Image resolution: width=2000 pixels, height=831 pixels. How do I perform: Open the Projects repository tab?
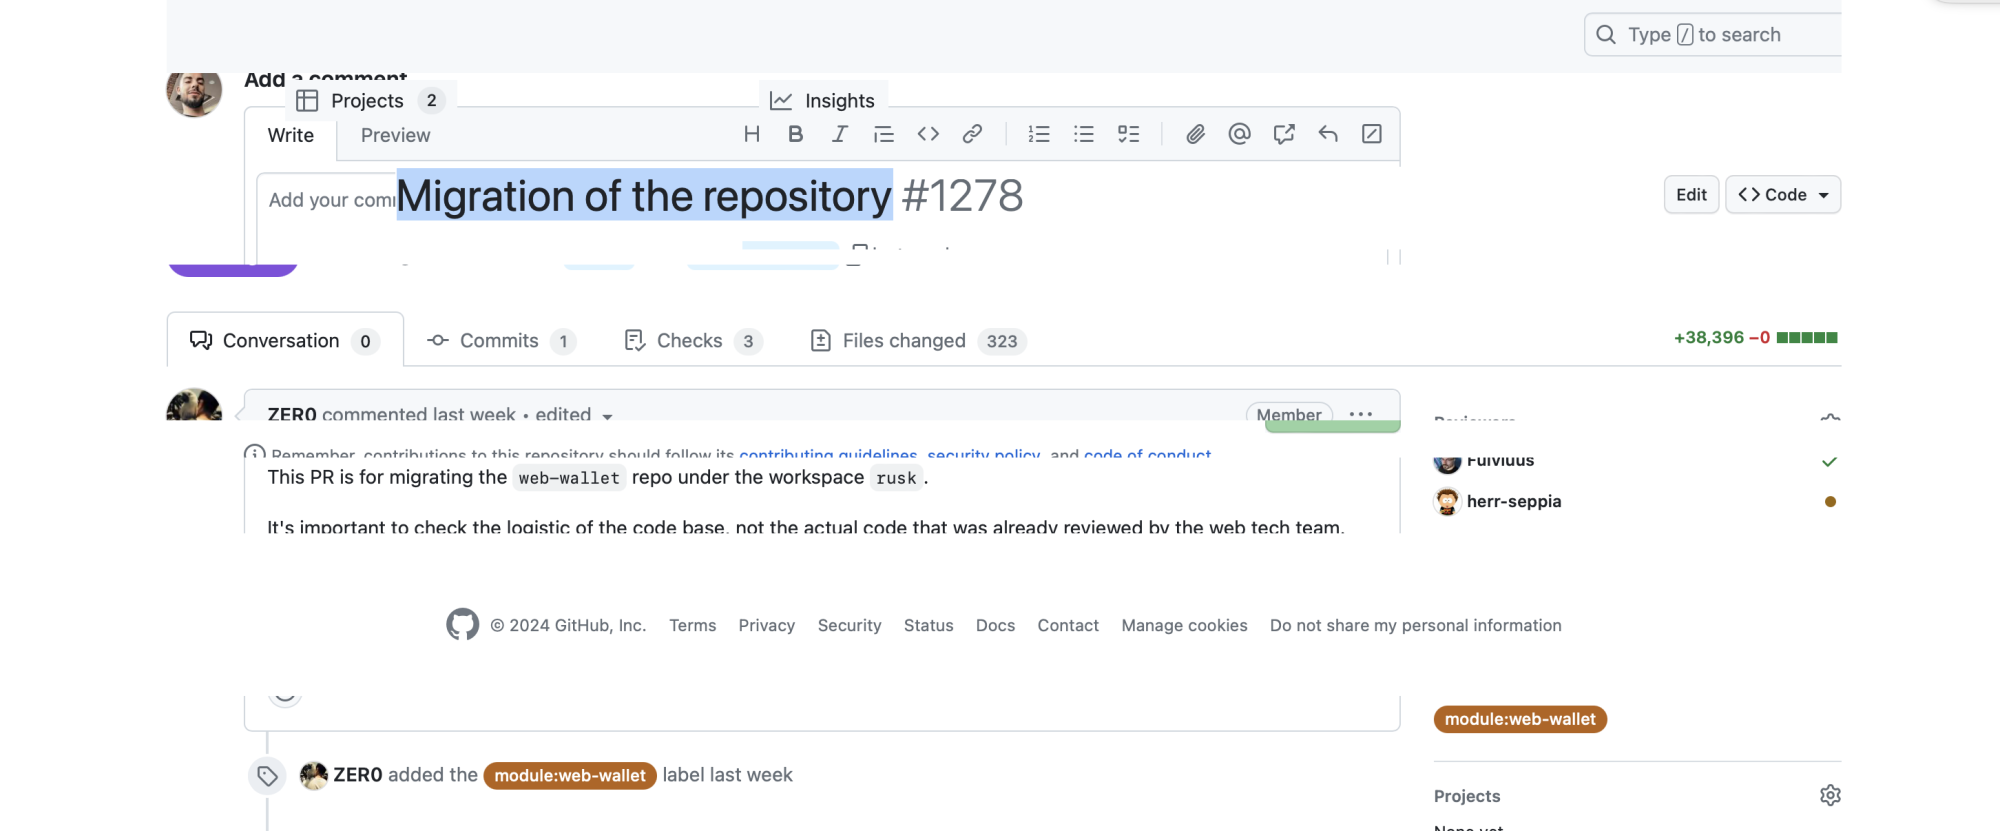pyautogui.click(x=370, y=101)
